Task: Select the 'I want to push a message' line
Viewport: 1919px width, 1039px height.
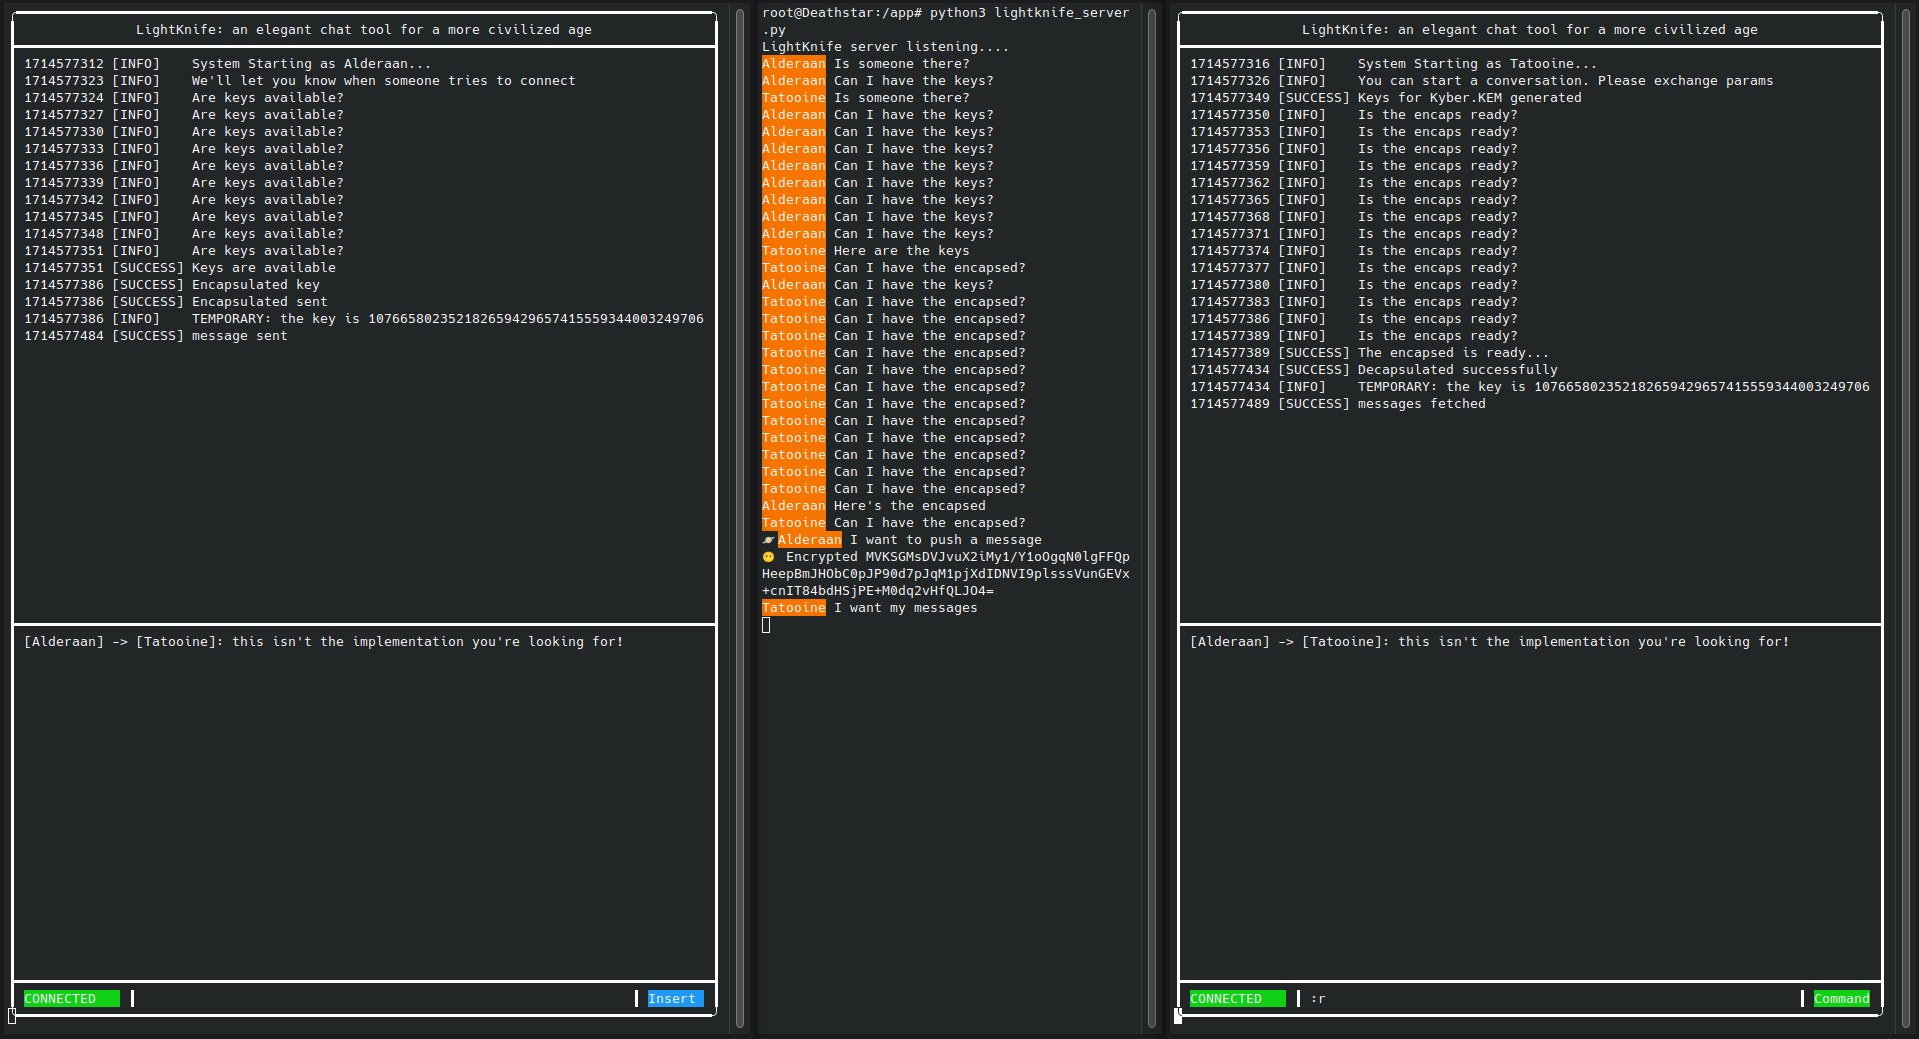Action: [x=902, y=540]
